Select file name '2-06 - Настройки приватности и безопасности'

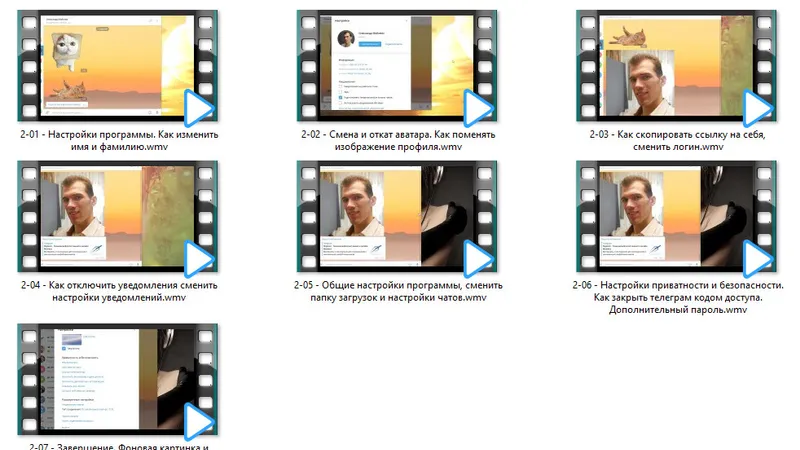678,297
